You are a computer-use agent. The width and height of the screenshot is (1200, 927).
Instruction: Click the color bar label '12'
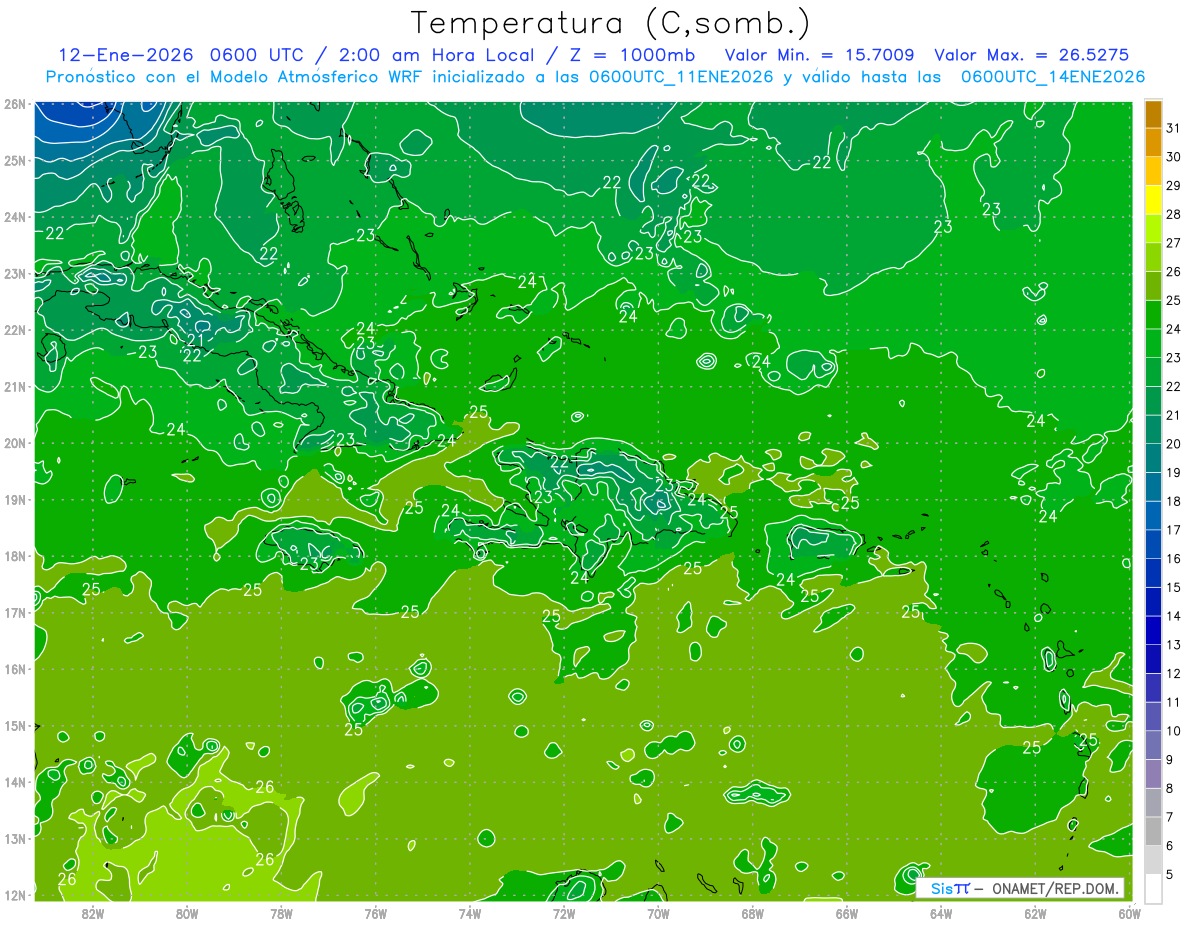1173,673
